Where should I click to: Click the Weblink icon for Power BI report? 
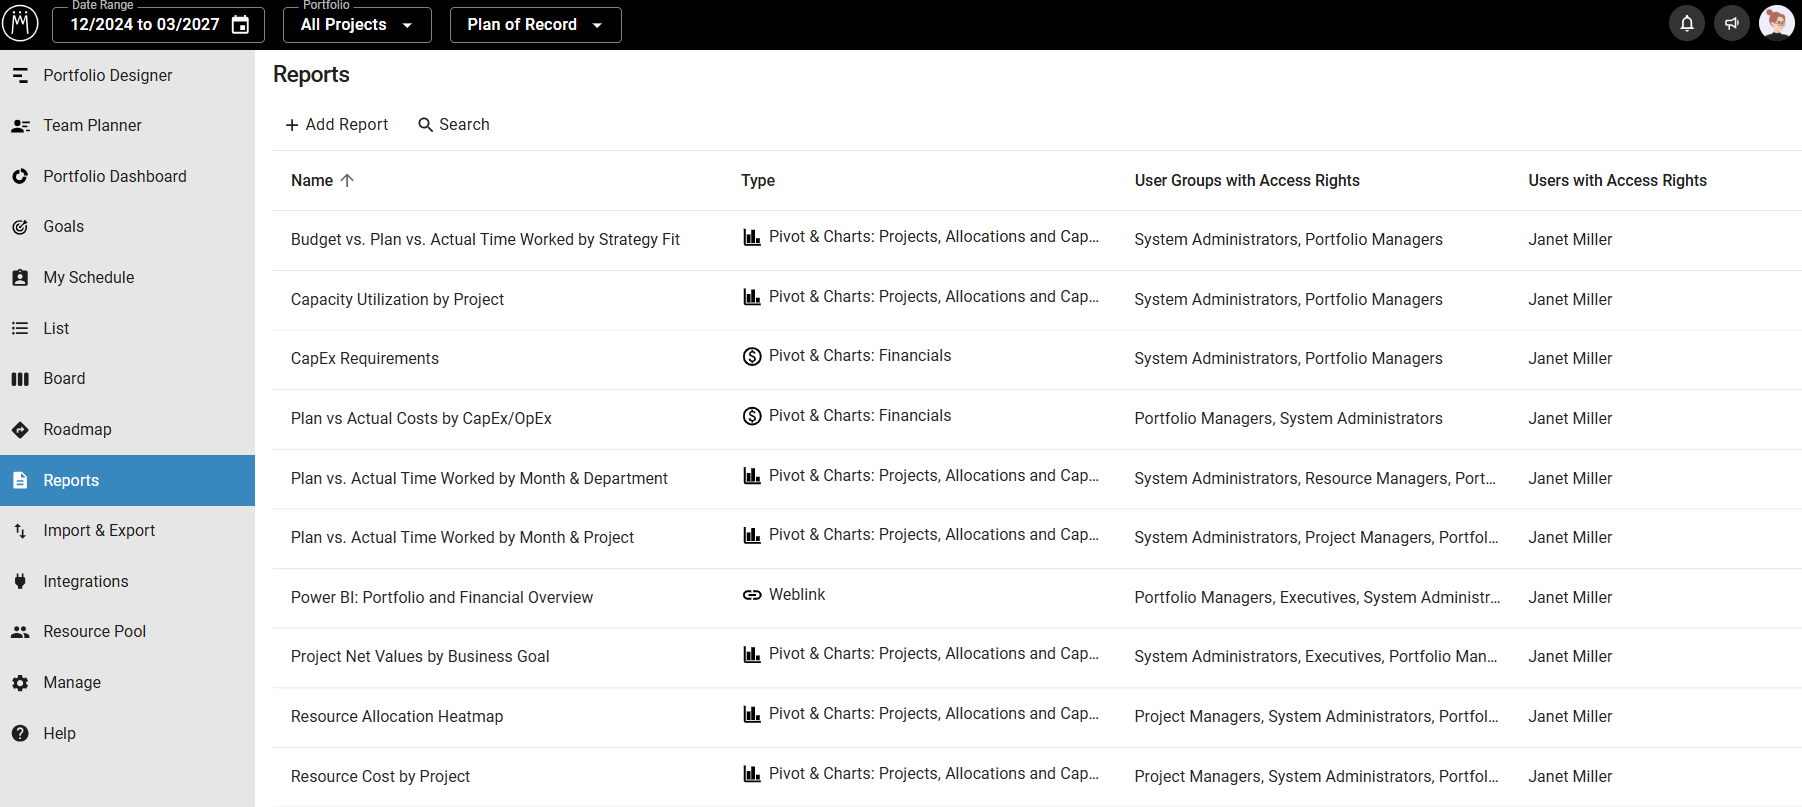[752, 595]
